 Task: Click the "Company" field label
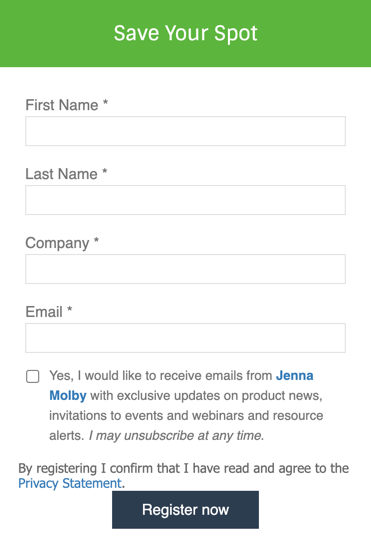pyautogui.click(x=57, y=243)
